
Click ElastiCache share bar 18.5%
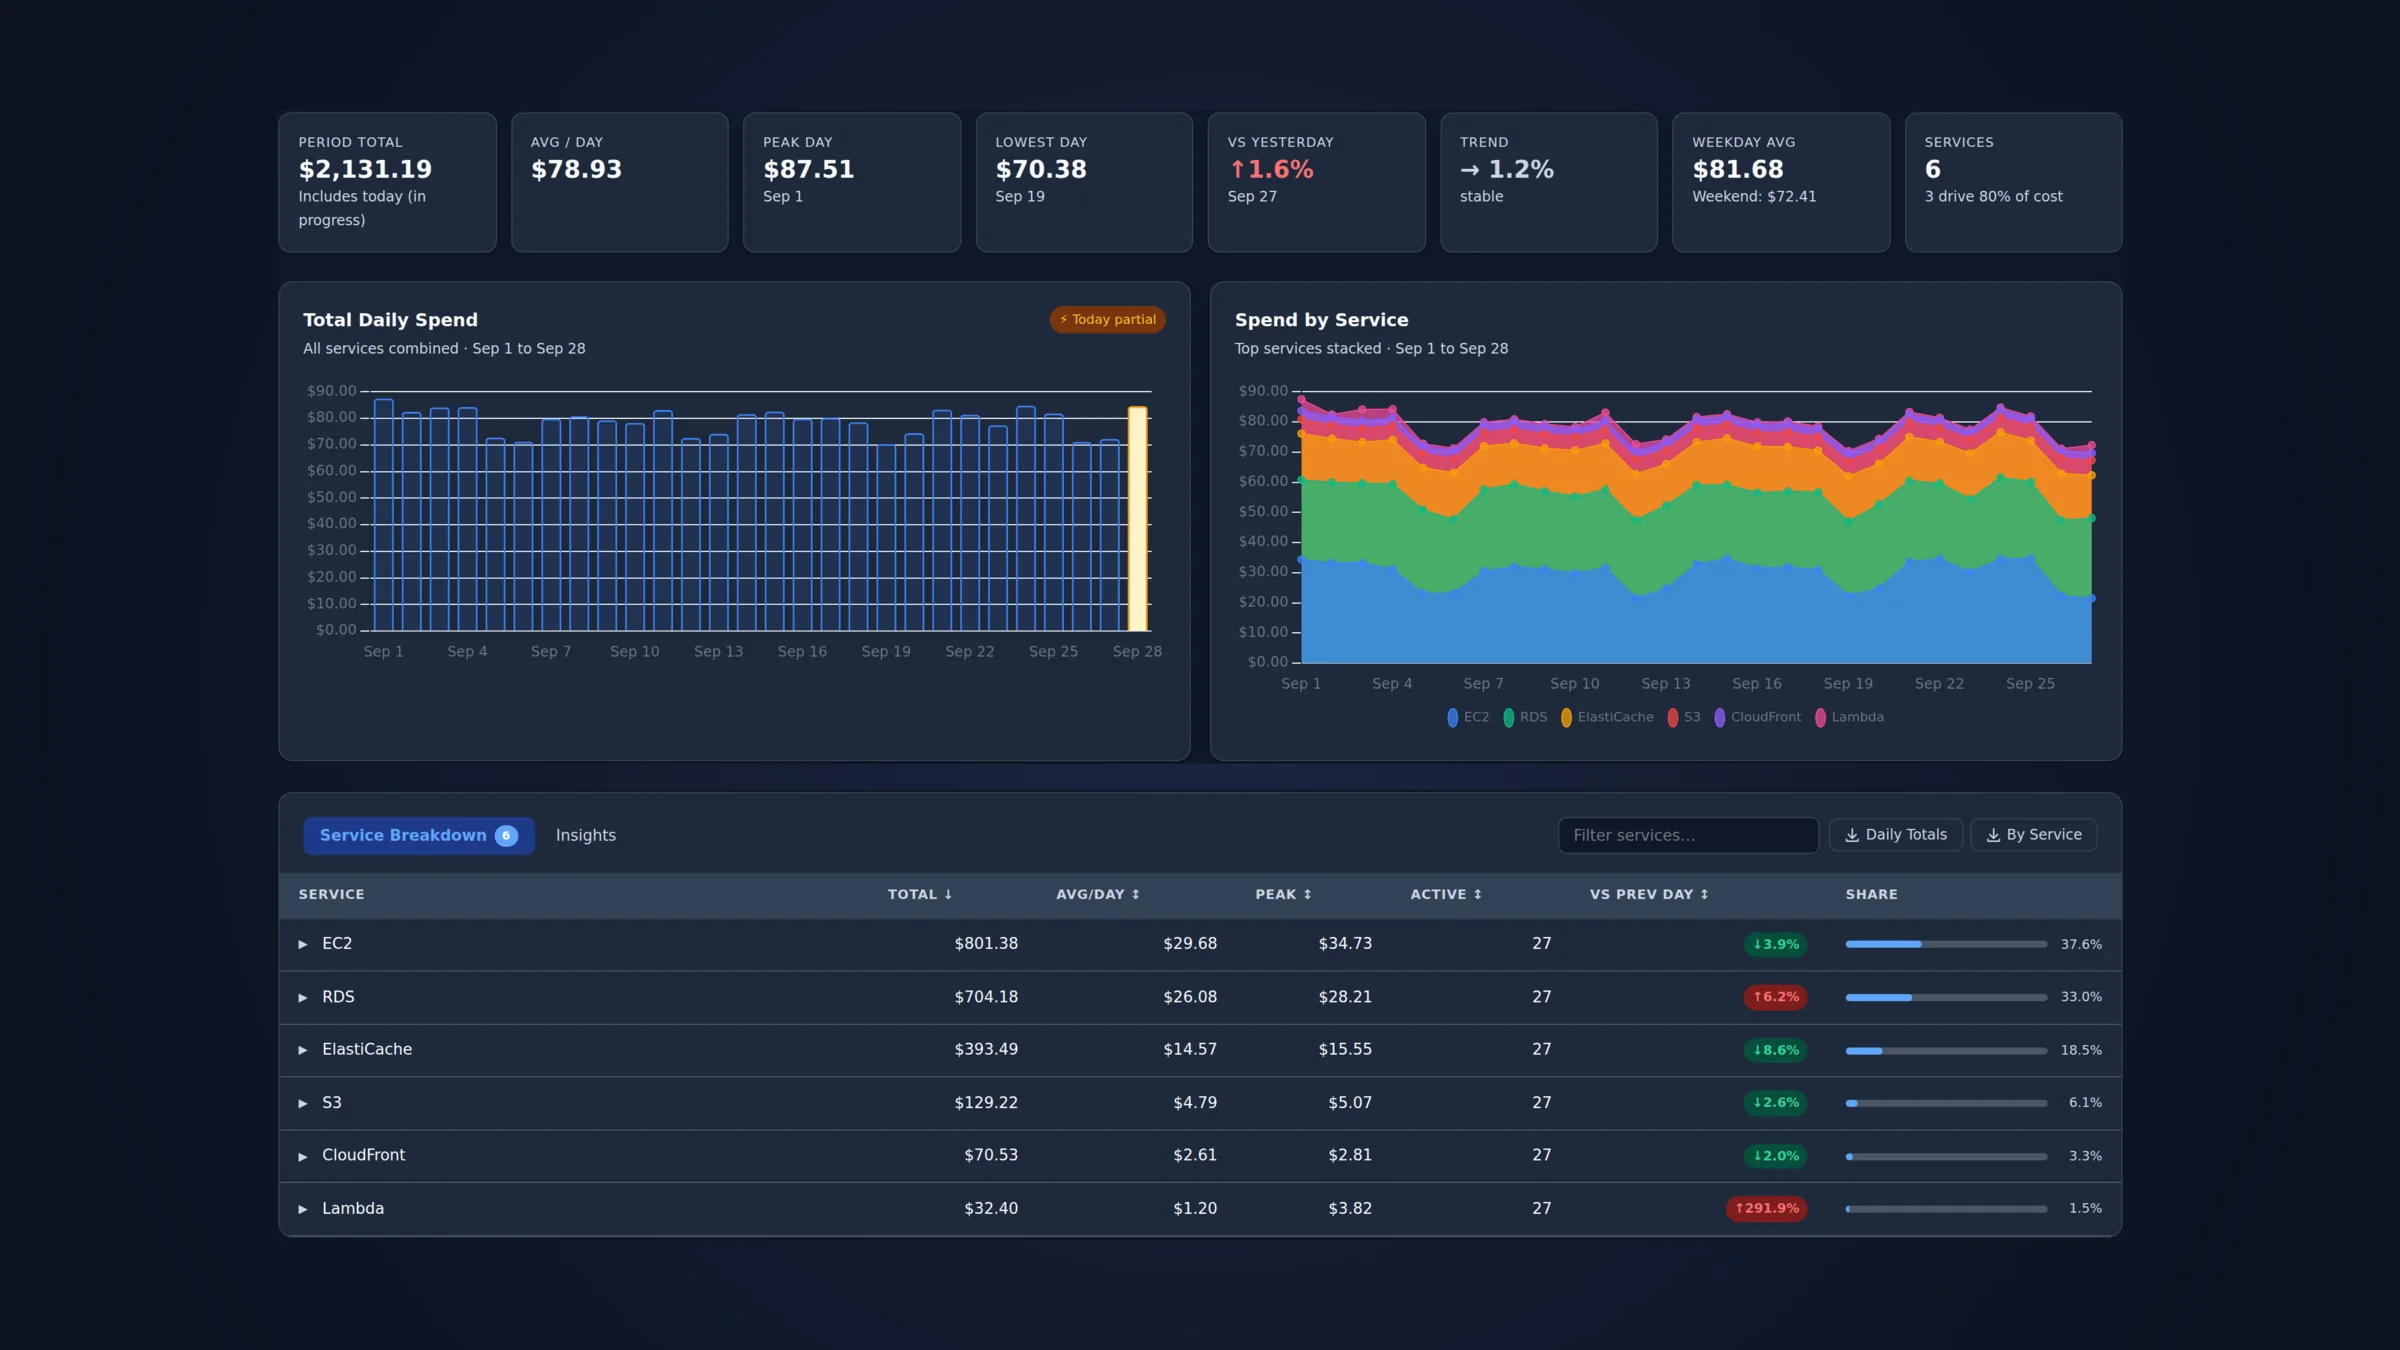point(1946,1051)
